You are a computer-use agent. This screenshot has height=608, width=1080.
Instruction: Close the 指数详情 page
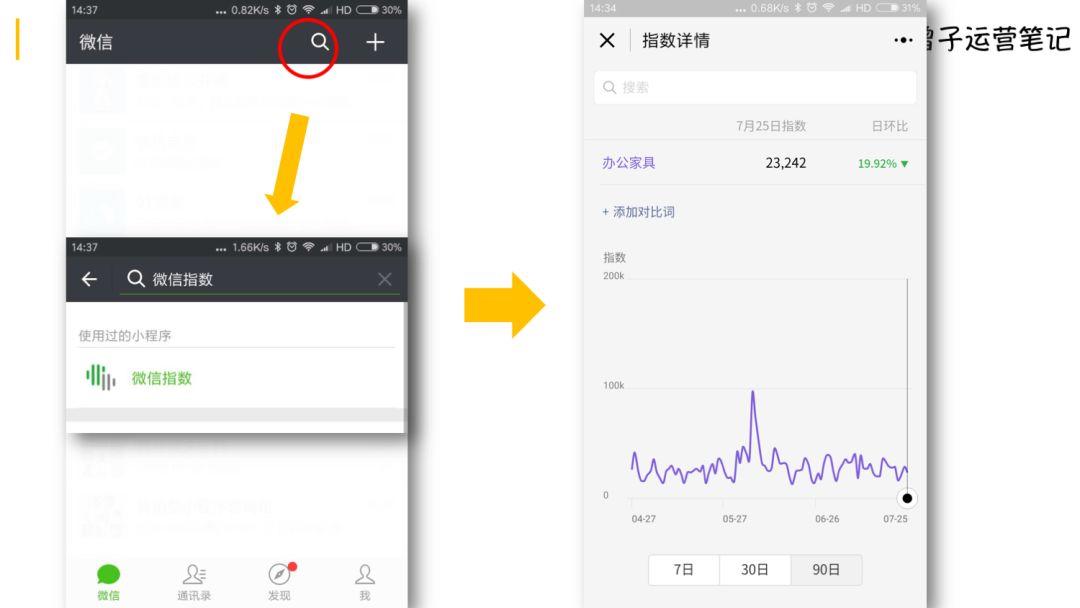[x=607, y=41]
